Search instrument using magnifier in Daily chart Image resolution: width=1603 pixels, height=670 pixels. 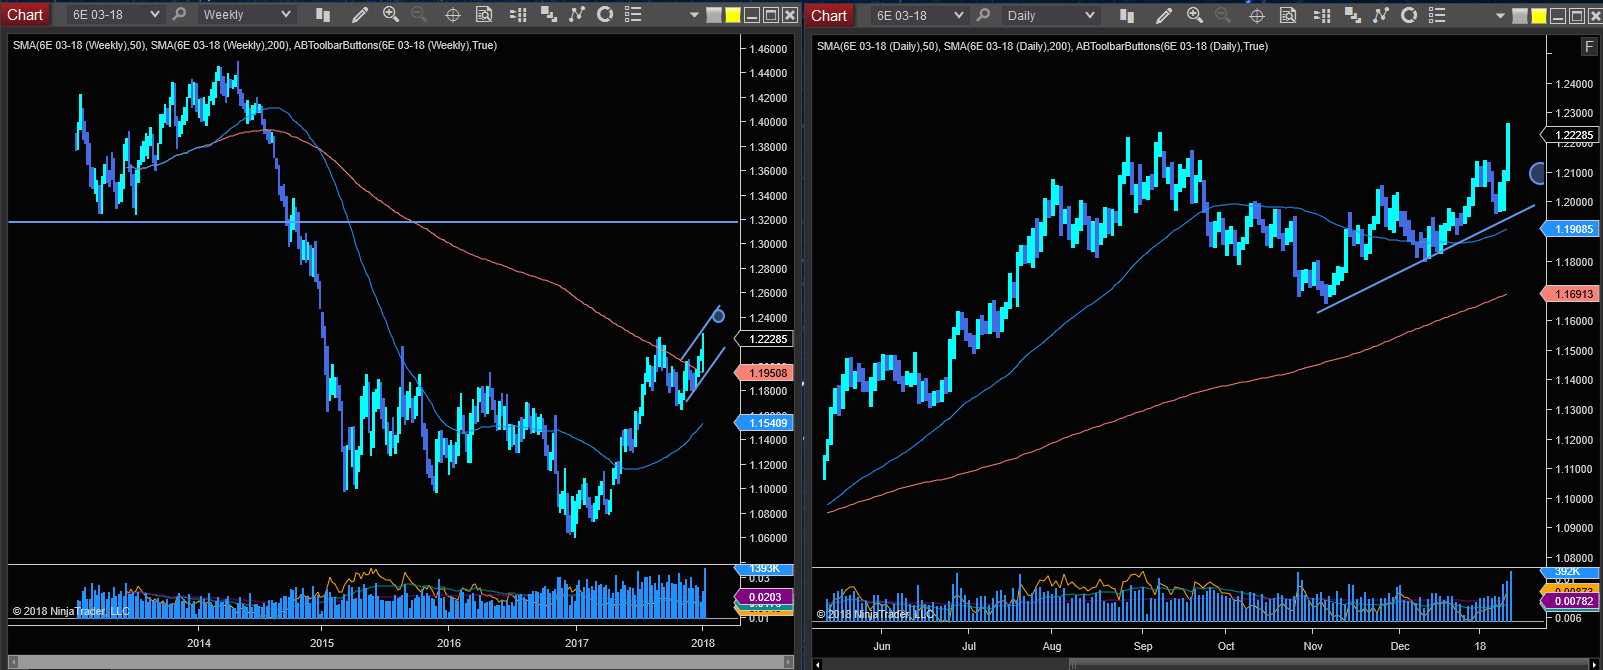pos(983,15)
